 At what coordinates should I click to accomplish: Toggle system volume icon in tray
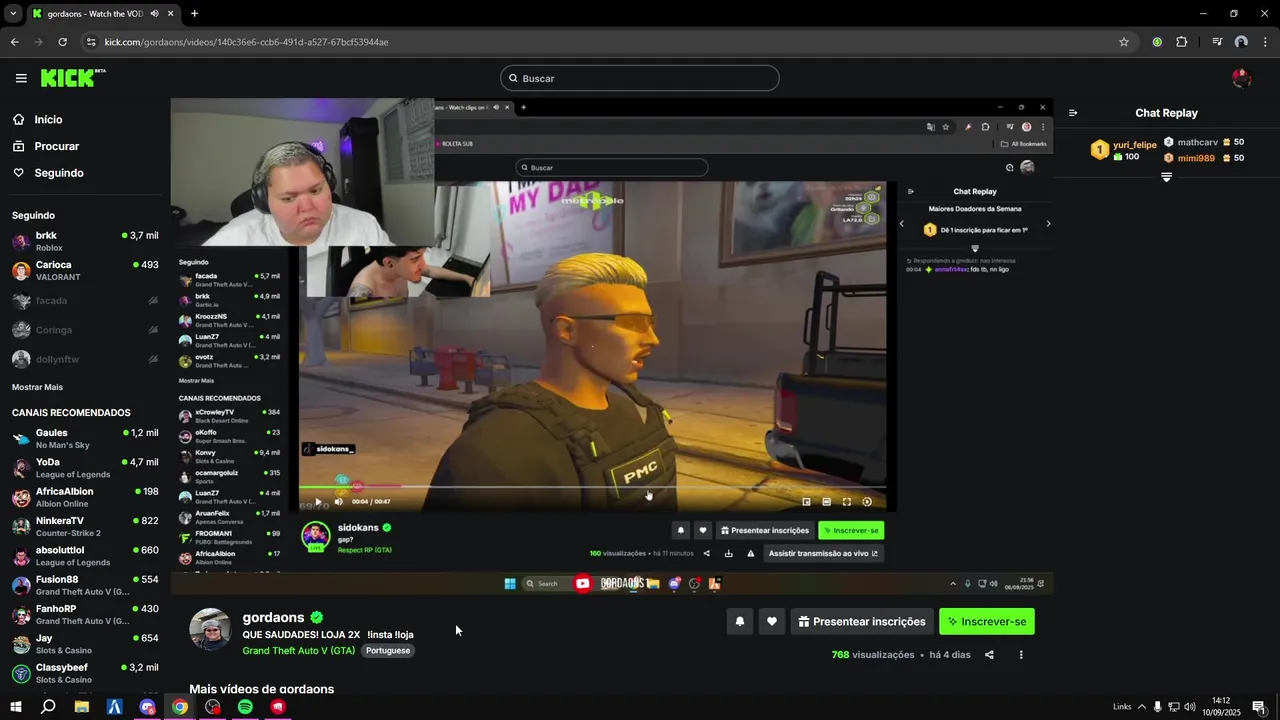(1190, 707)
